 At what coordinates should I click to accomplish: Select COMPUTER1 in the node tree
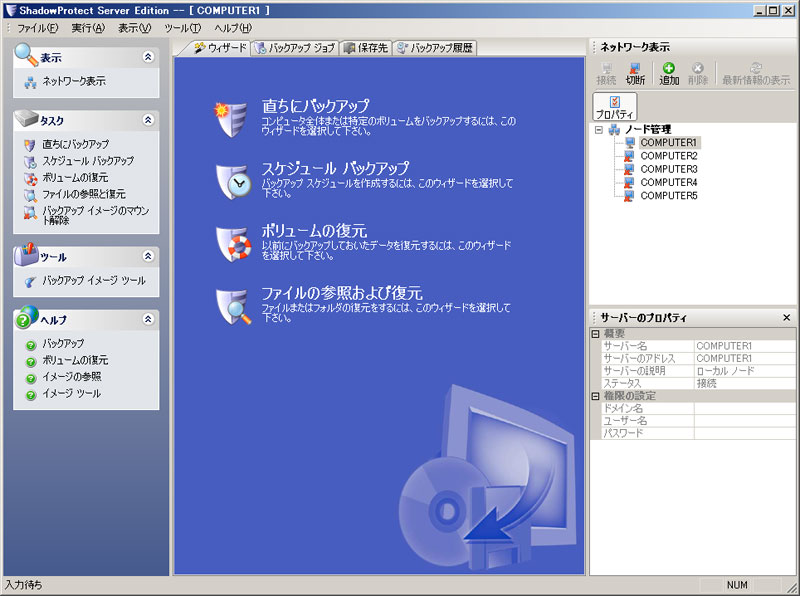pyautogui.click(x=668, y=142)
